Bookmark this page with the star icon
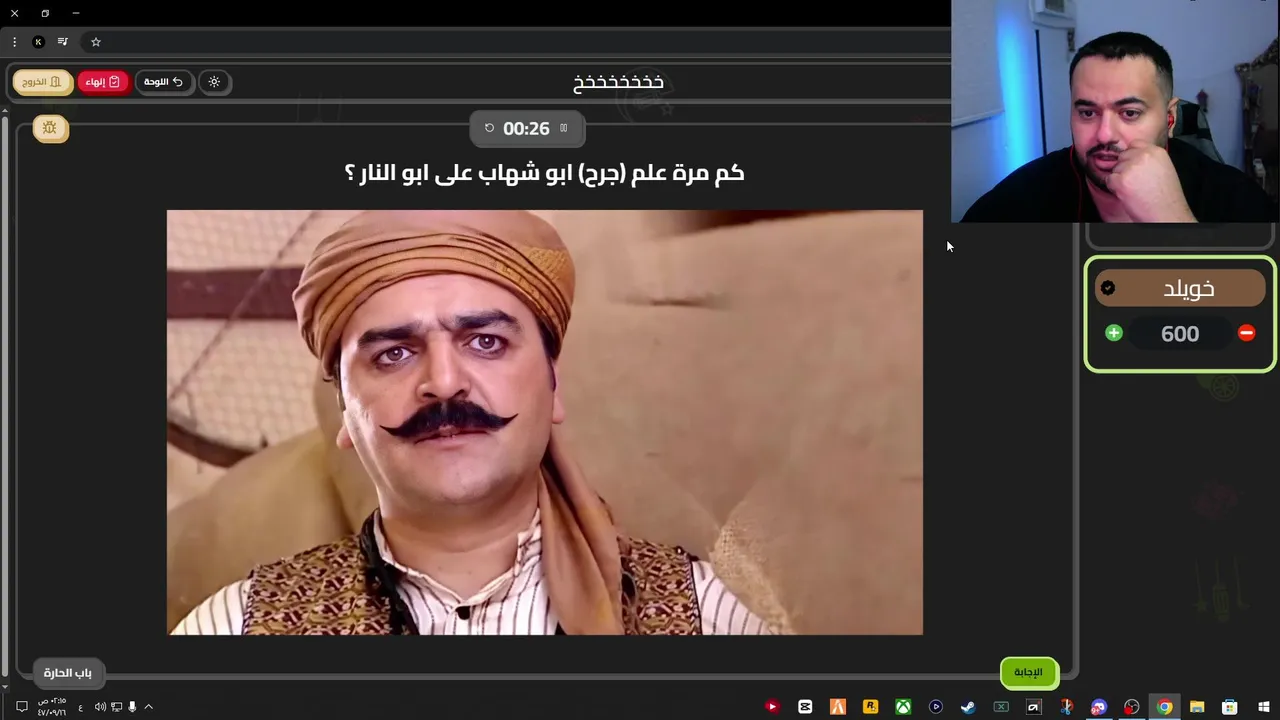1280x720 pixels. click(96, 42)
